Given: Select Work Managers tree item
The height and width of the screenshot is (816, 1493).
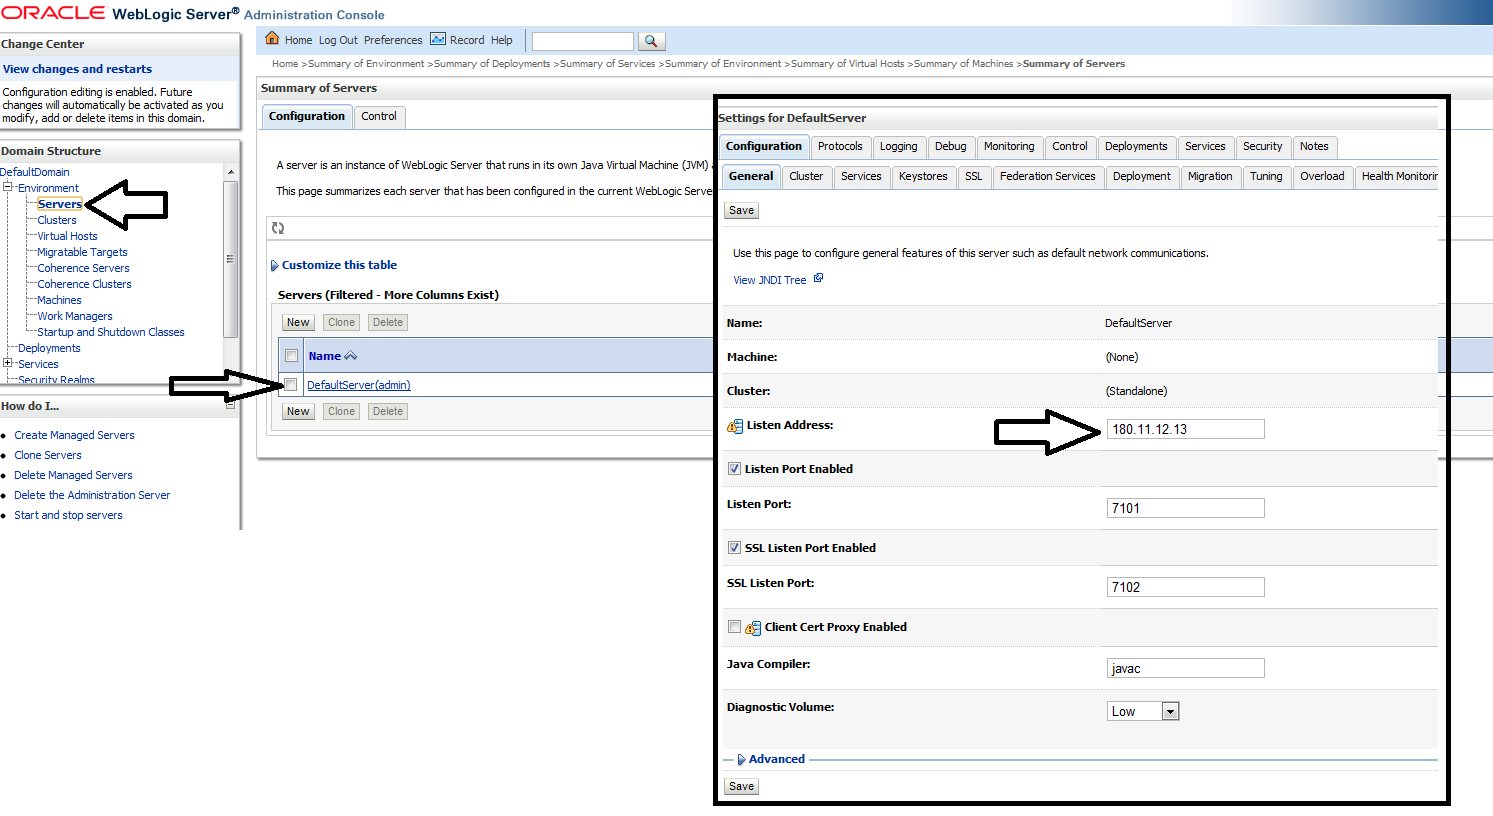Looking at the screenshot, I should pyautogui.click(x=75, y=316).
